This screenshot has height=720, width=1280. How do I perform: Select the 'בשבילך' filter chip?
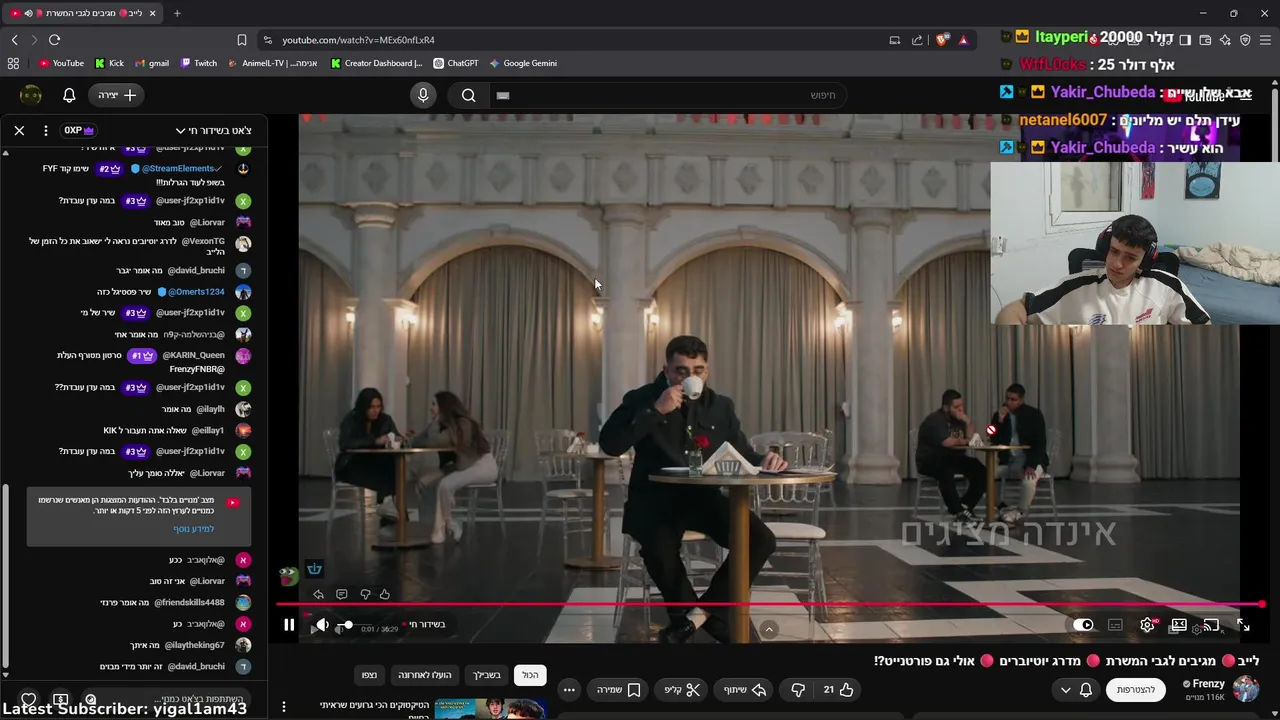pyautogui.click(x=487, y=675)
